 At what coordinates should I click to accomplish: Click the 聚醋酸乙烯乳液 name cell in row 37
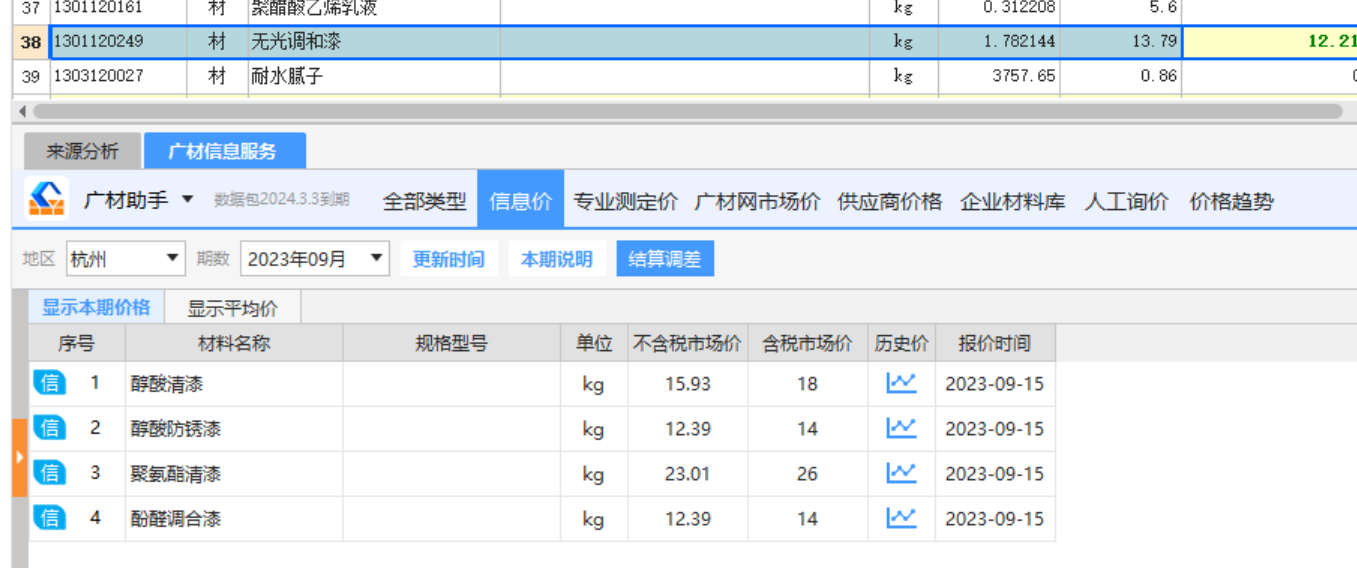click(x=374, y=11)
